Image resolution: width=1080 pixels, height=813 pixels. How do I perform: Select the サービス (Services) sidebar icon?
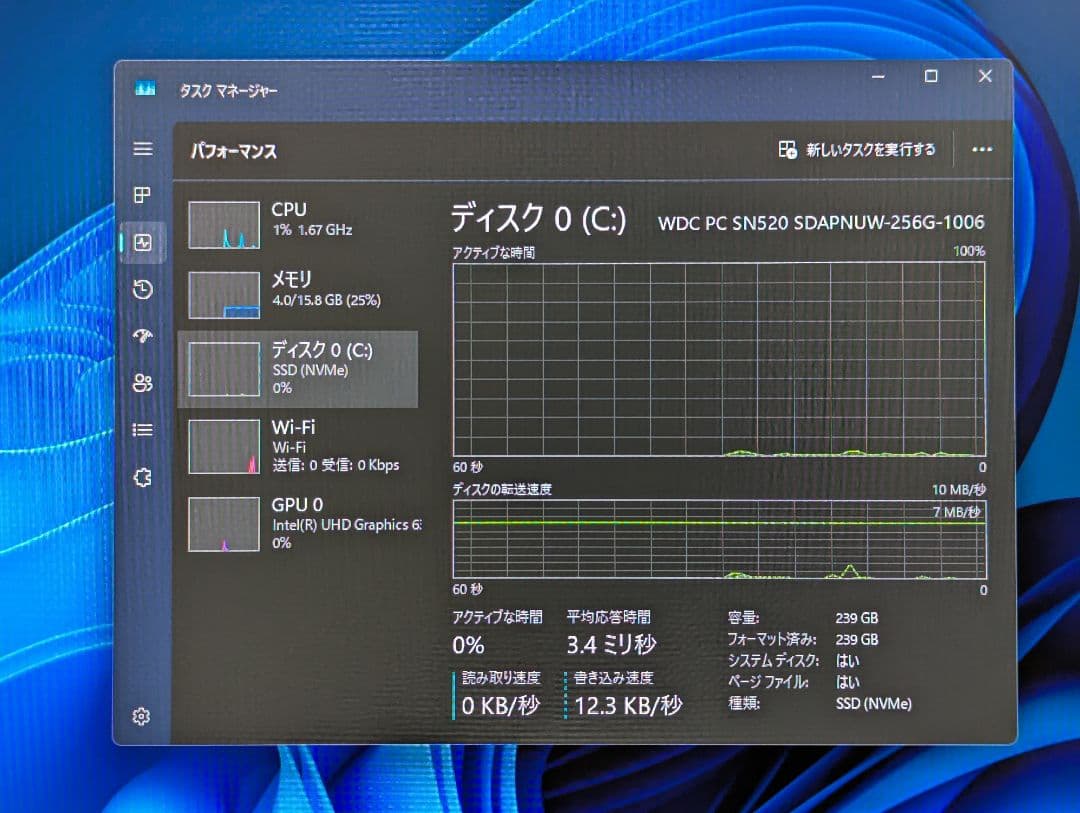coord(142,477)
